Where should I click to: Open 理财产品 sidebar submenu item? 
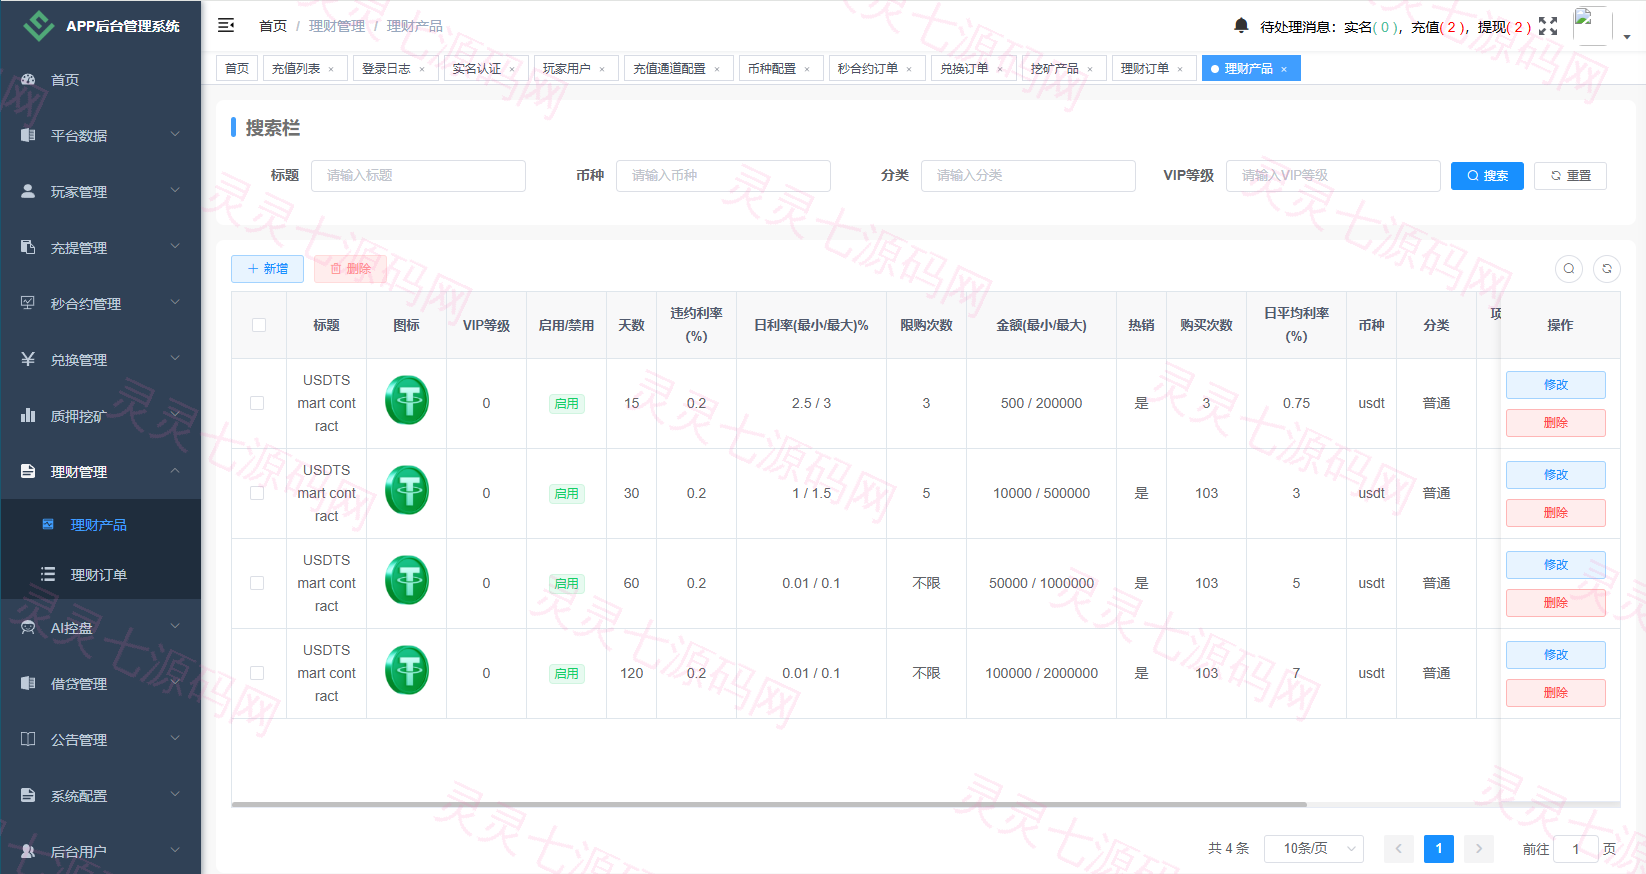(x=100, y=524)
